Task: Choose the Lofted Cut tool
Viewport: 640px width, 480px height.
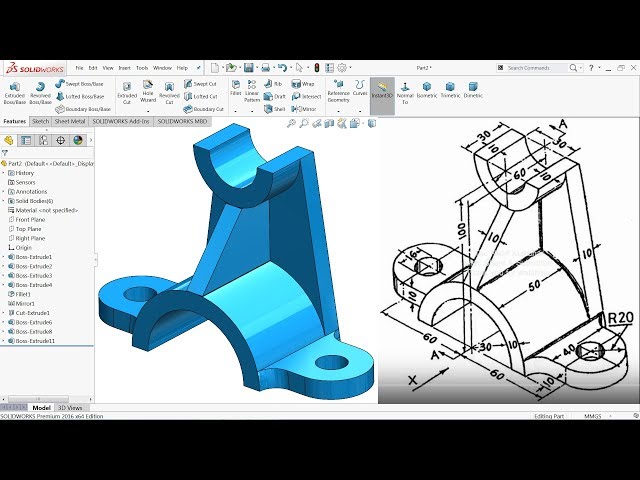Action: point(200,96)
